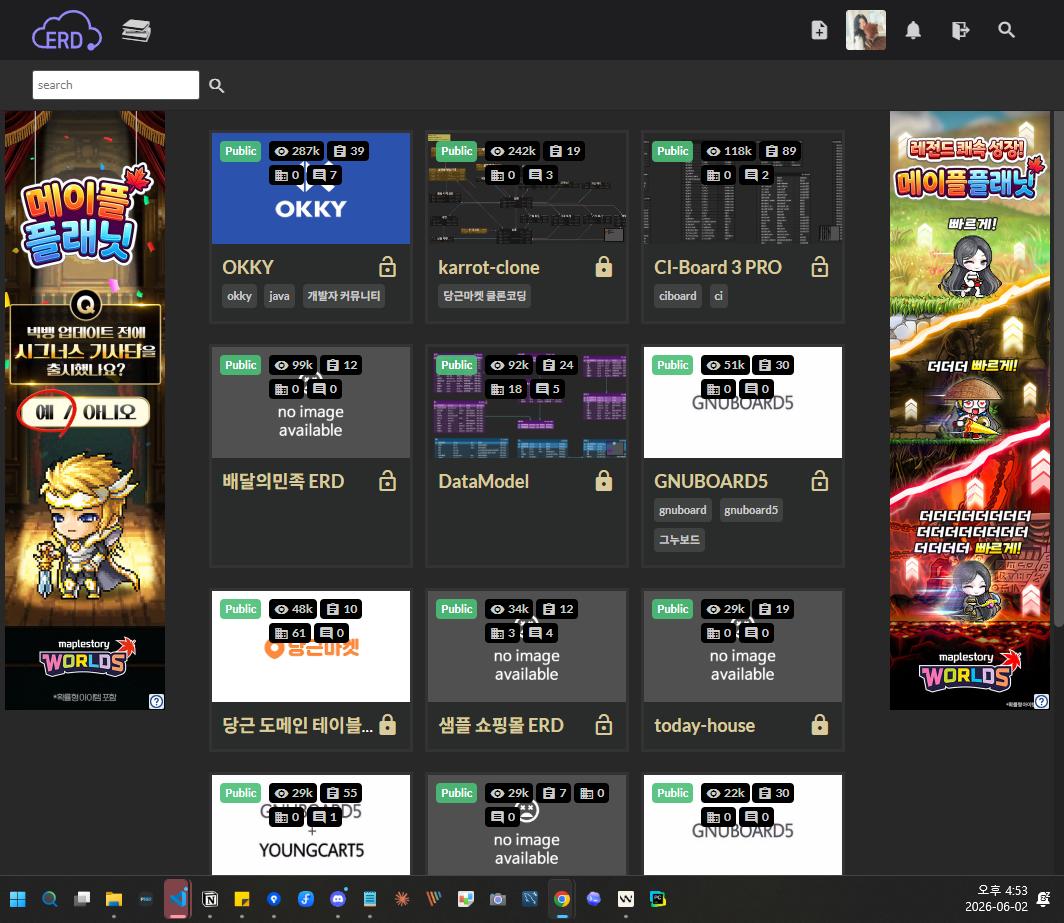The height and width of the screenshot is (923, 1064).
Task: Click 242k views badge on karrot-clone
Action: pos(513,151)
